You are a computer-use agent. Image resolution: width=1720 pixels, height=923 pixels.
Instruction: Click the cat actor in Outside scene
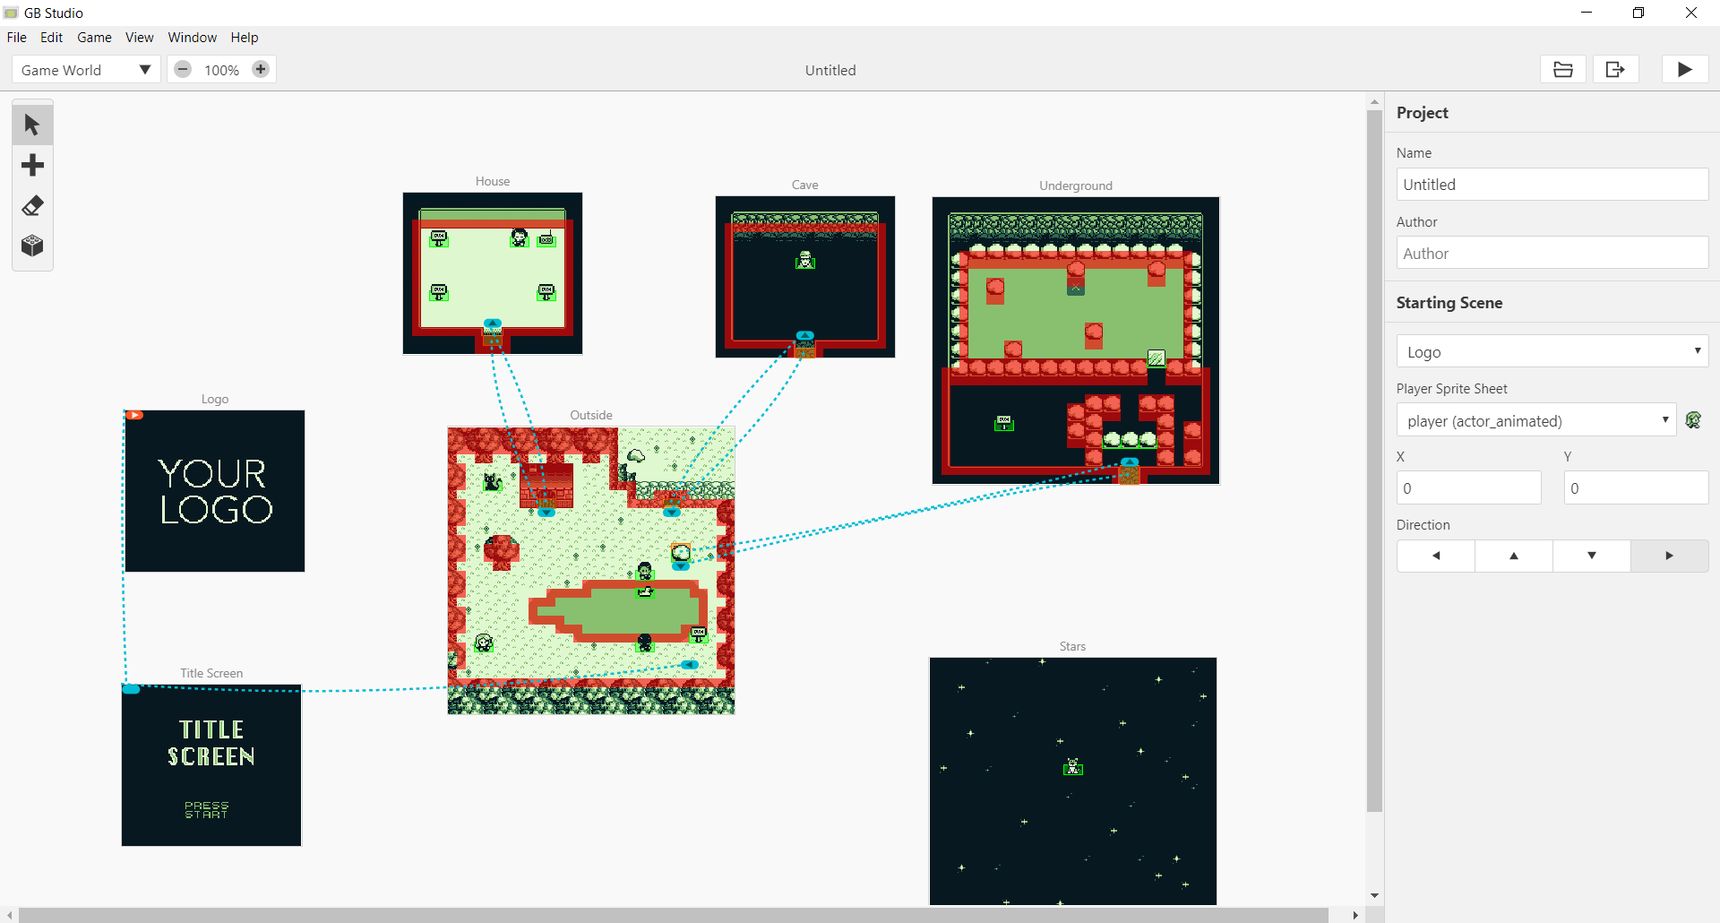[492, 482]
